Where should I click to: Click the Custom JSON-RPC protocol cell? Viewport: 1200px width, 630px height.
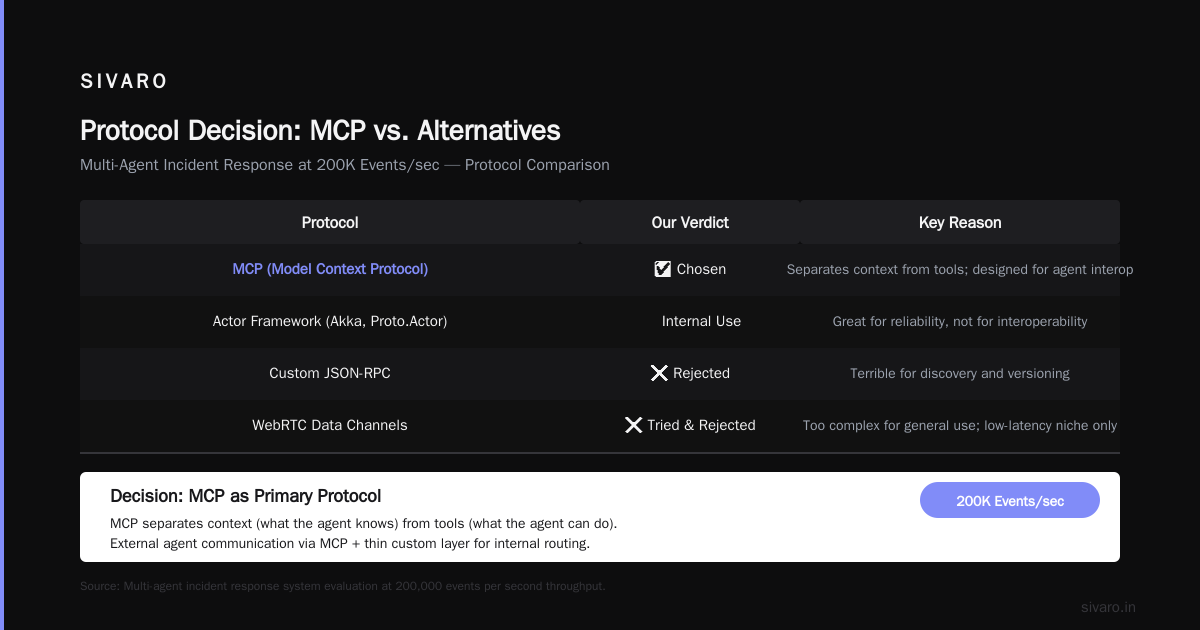coord(330,373)
